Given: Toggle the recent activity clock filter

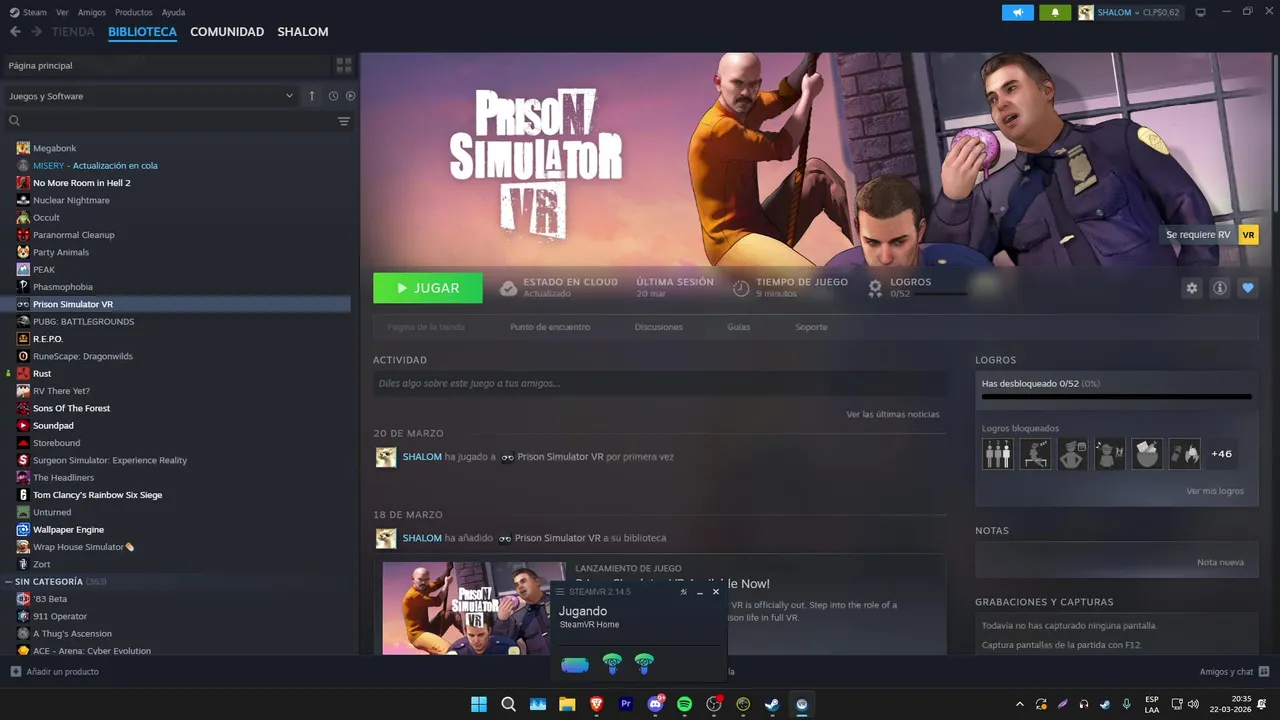Looking at the screenshot, I should [333, 96].
